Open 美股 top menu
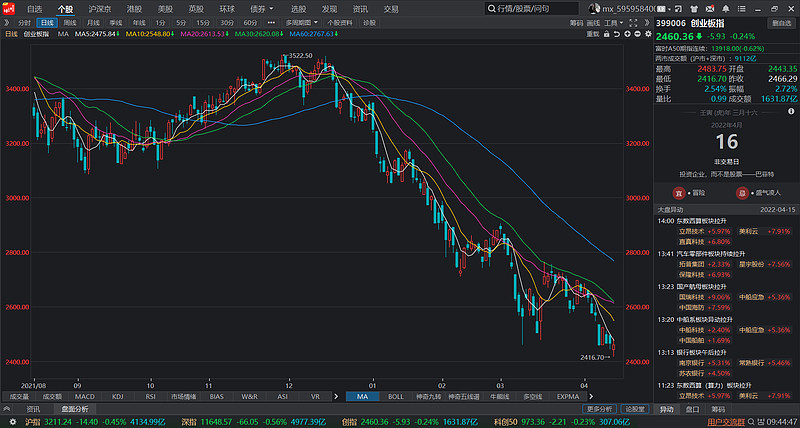800x428 pixels. click(x=165, y=9)
